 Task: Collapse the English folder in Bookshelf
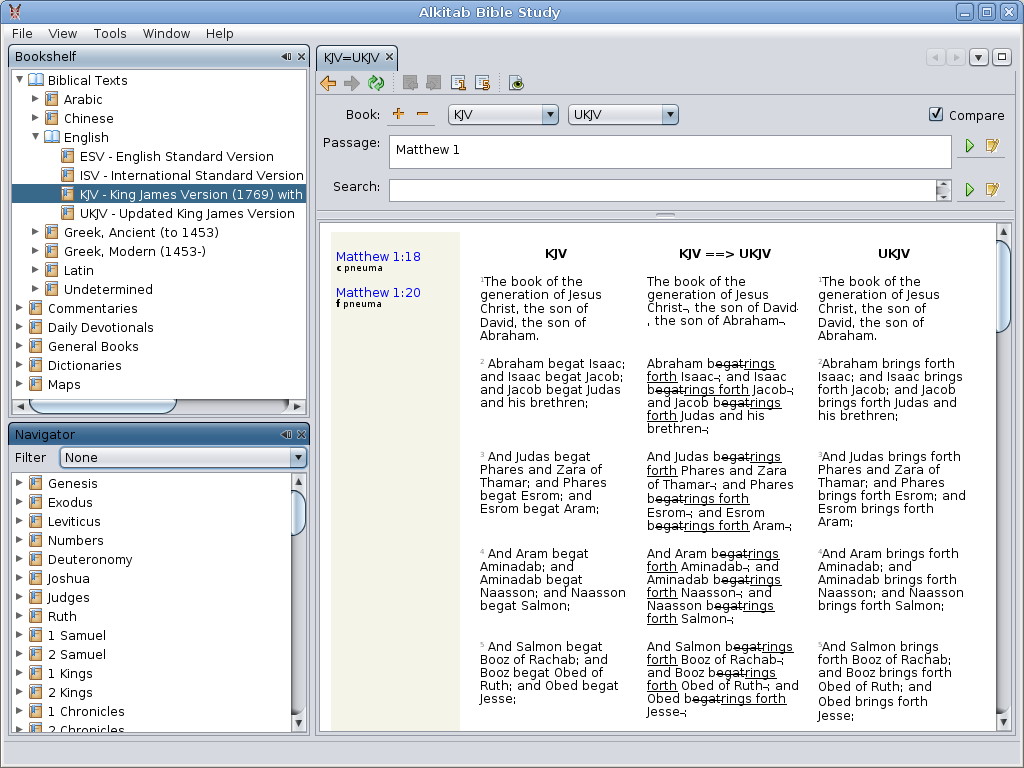(x=36, y=137)
